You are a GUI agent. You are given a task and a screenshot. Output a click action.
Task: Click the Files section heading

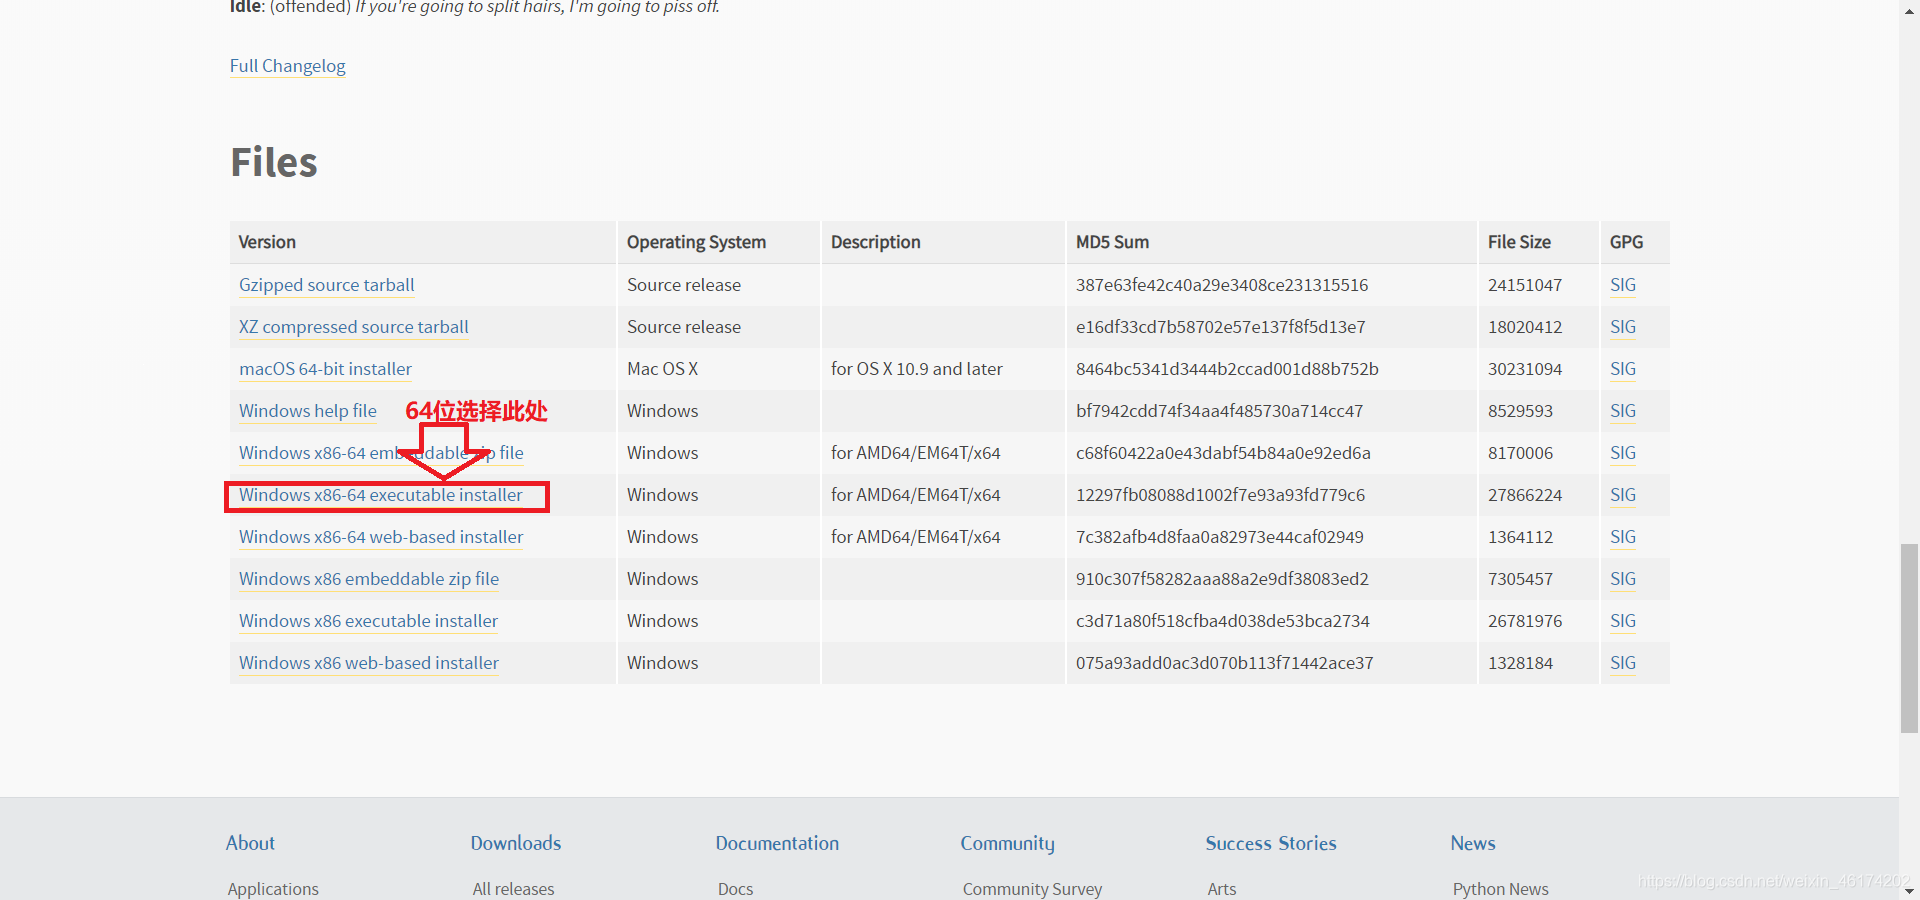274,162
